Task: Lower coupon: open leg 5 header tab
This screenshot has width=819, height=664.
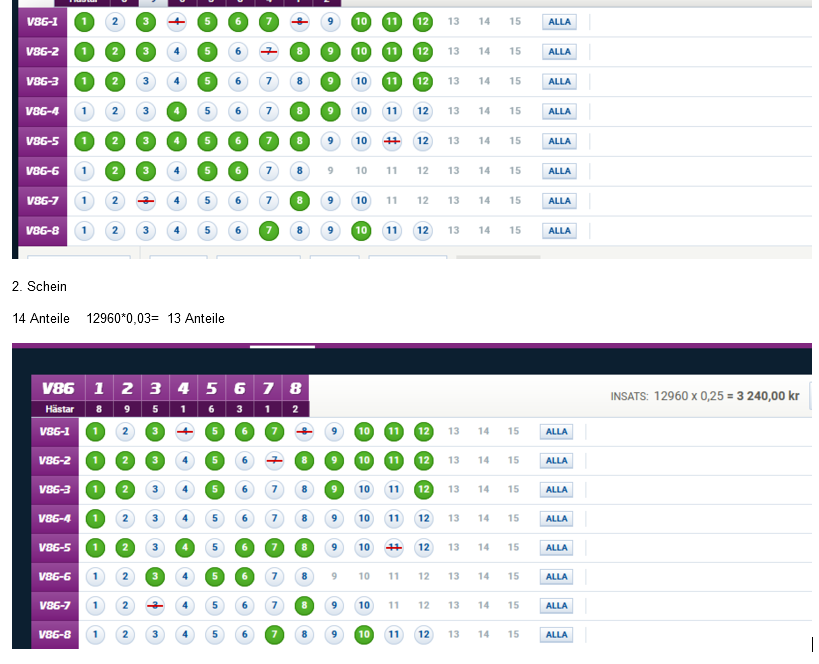Action: [x=212, y=388]
